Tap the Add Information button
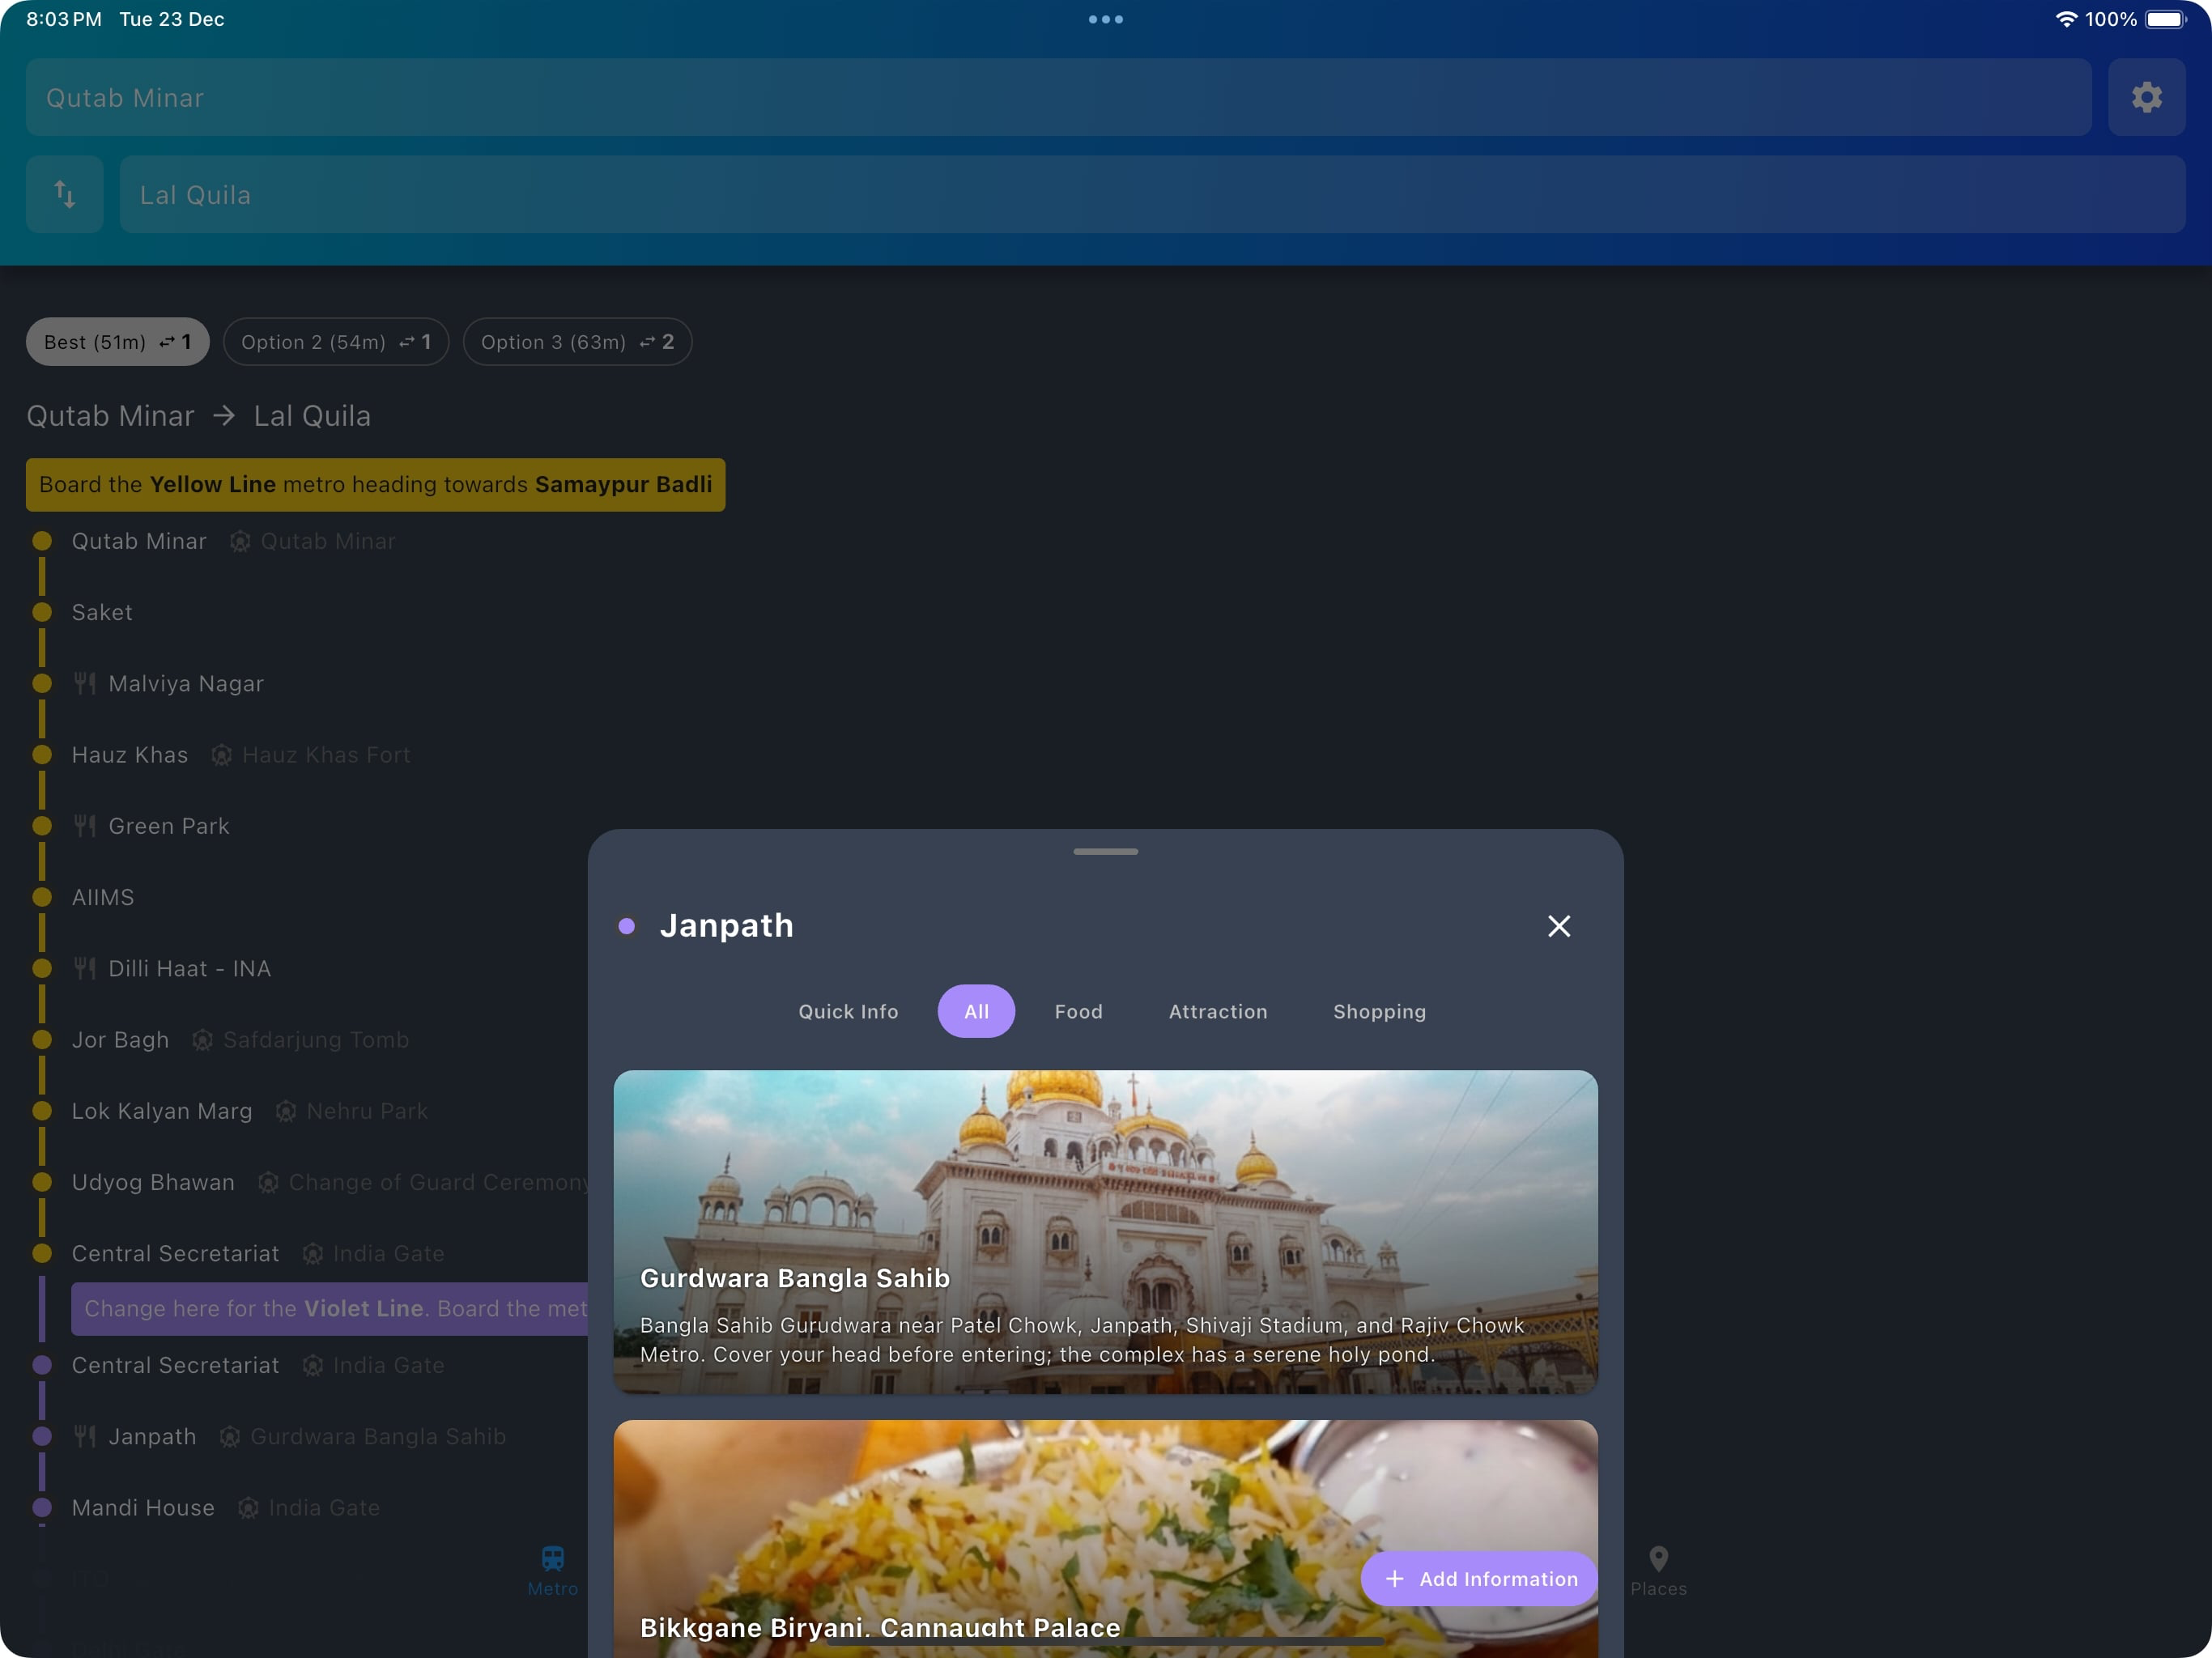Screen dimensions: 2212x1658 [1479, 1579]
